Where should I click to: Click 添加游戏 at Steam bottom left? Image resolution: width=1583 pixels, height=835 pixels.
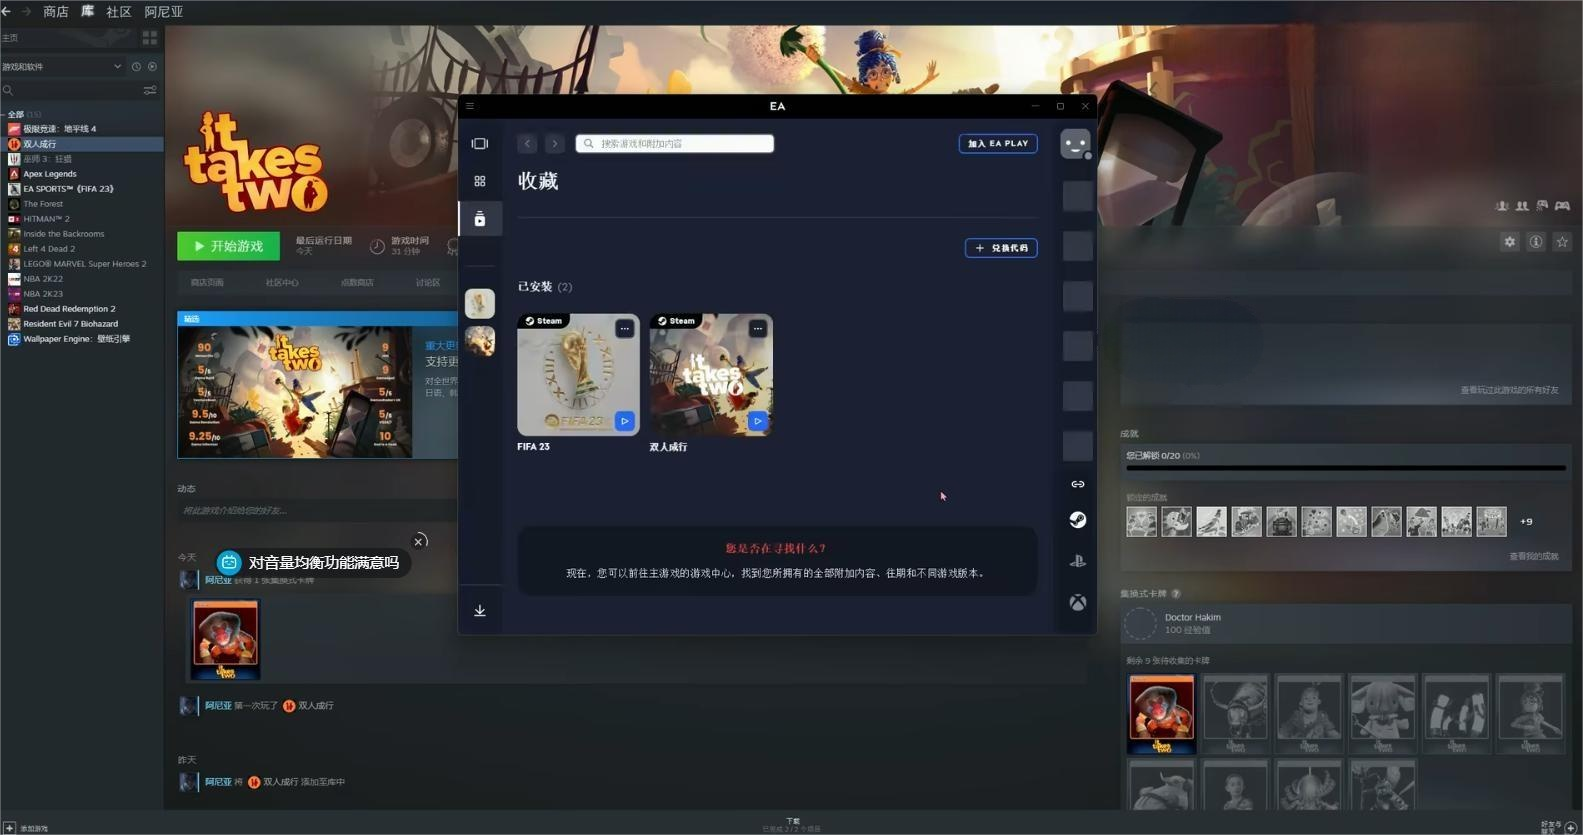click(x=25, y=828)
